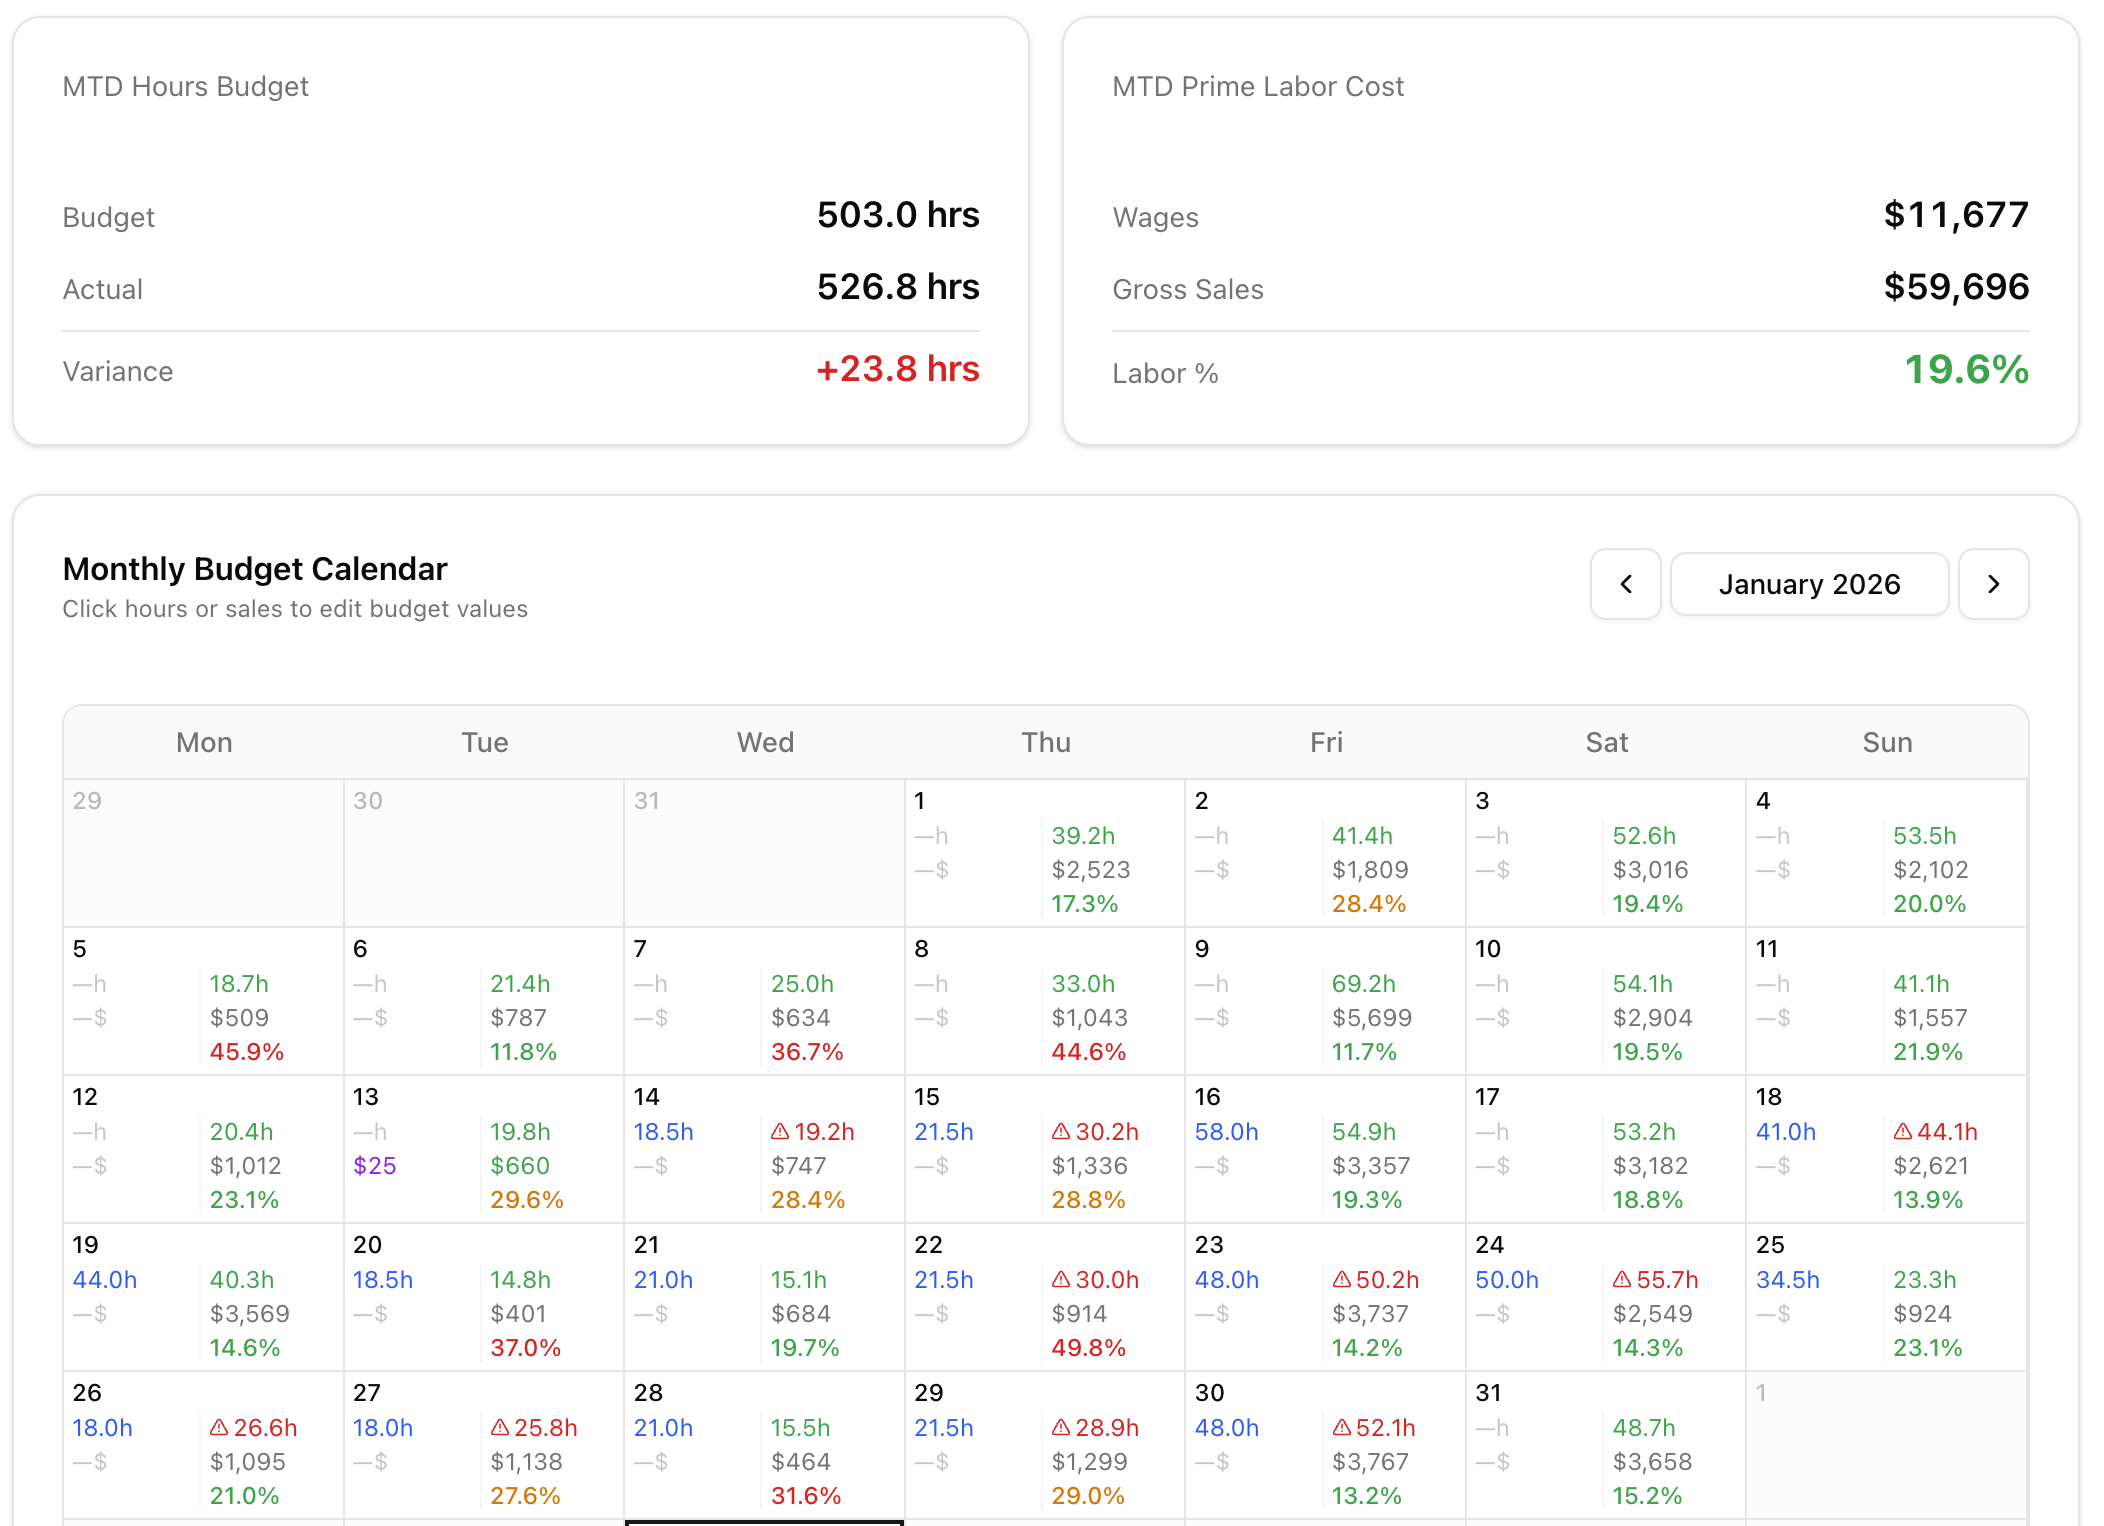Select the Sat column header
The image size is (2104, 1526).
click(x=1606, y=742)
